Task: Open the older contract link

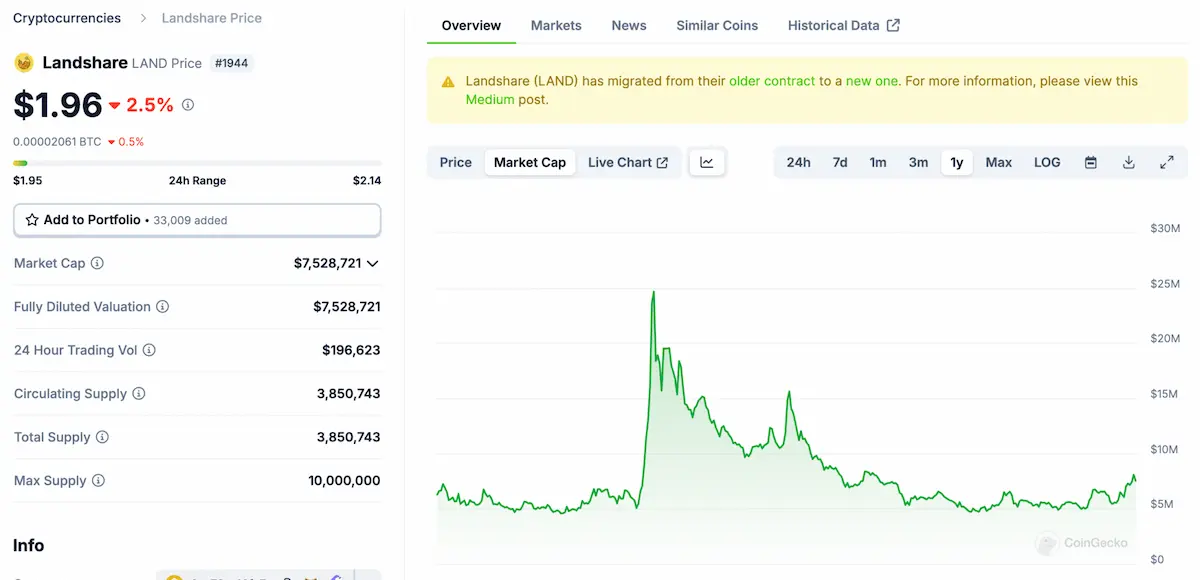Action: pyautogui.click(x=772, y=81)
